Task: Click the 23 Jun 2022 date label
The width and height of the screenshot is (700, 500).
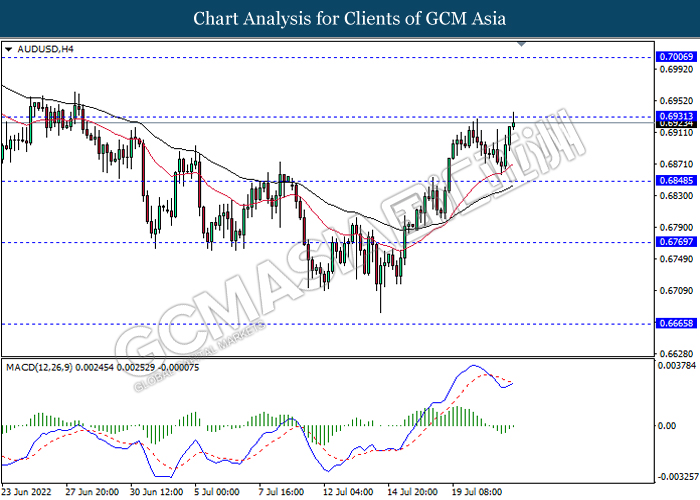Action: pyautogui.click(x=26, y=492)
